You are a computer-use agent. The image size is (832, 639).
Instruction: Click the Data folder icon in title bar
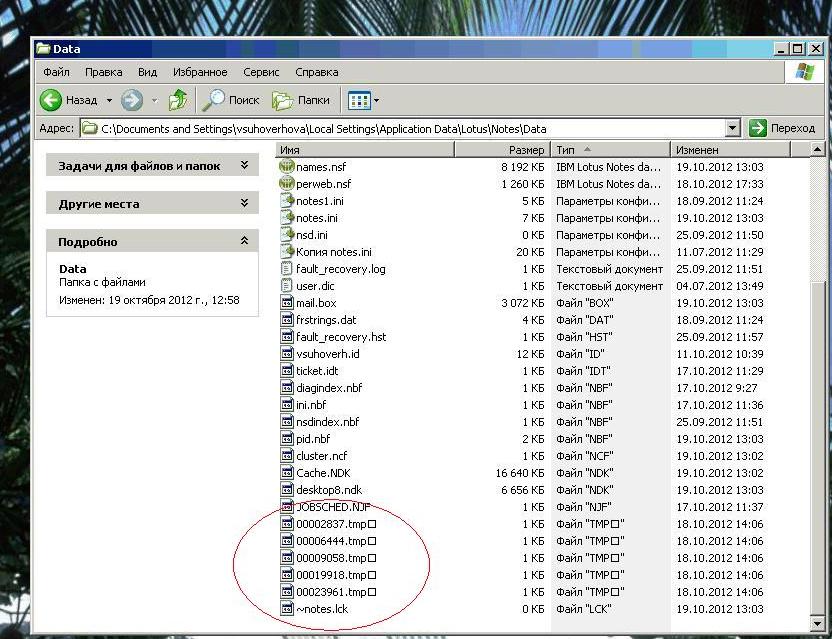click(x=42, y=49)
